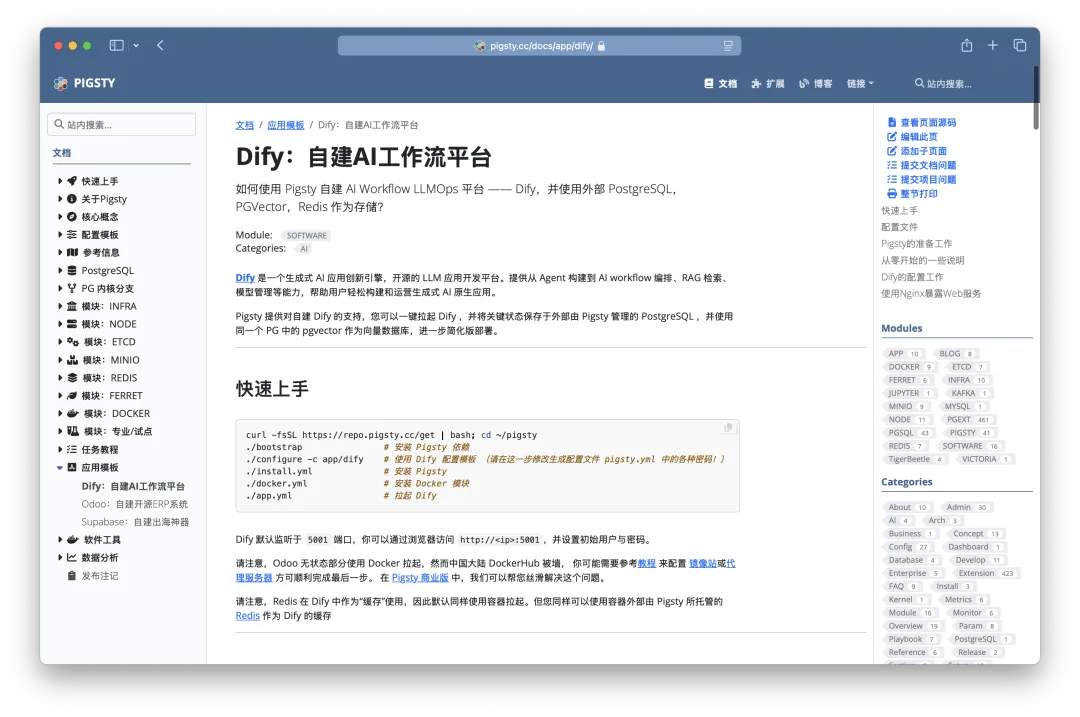The image size is (1080, 717).
Task: Click the book icon beside 参考信息
Action: pyautogui.click(x=72, y=253)
